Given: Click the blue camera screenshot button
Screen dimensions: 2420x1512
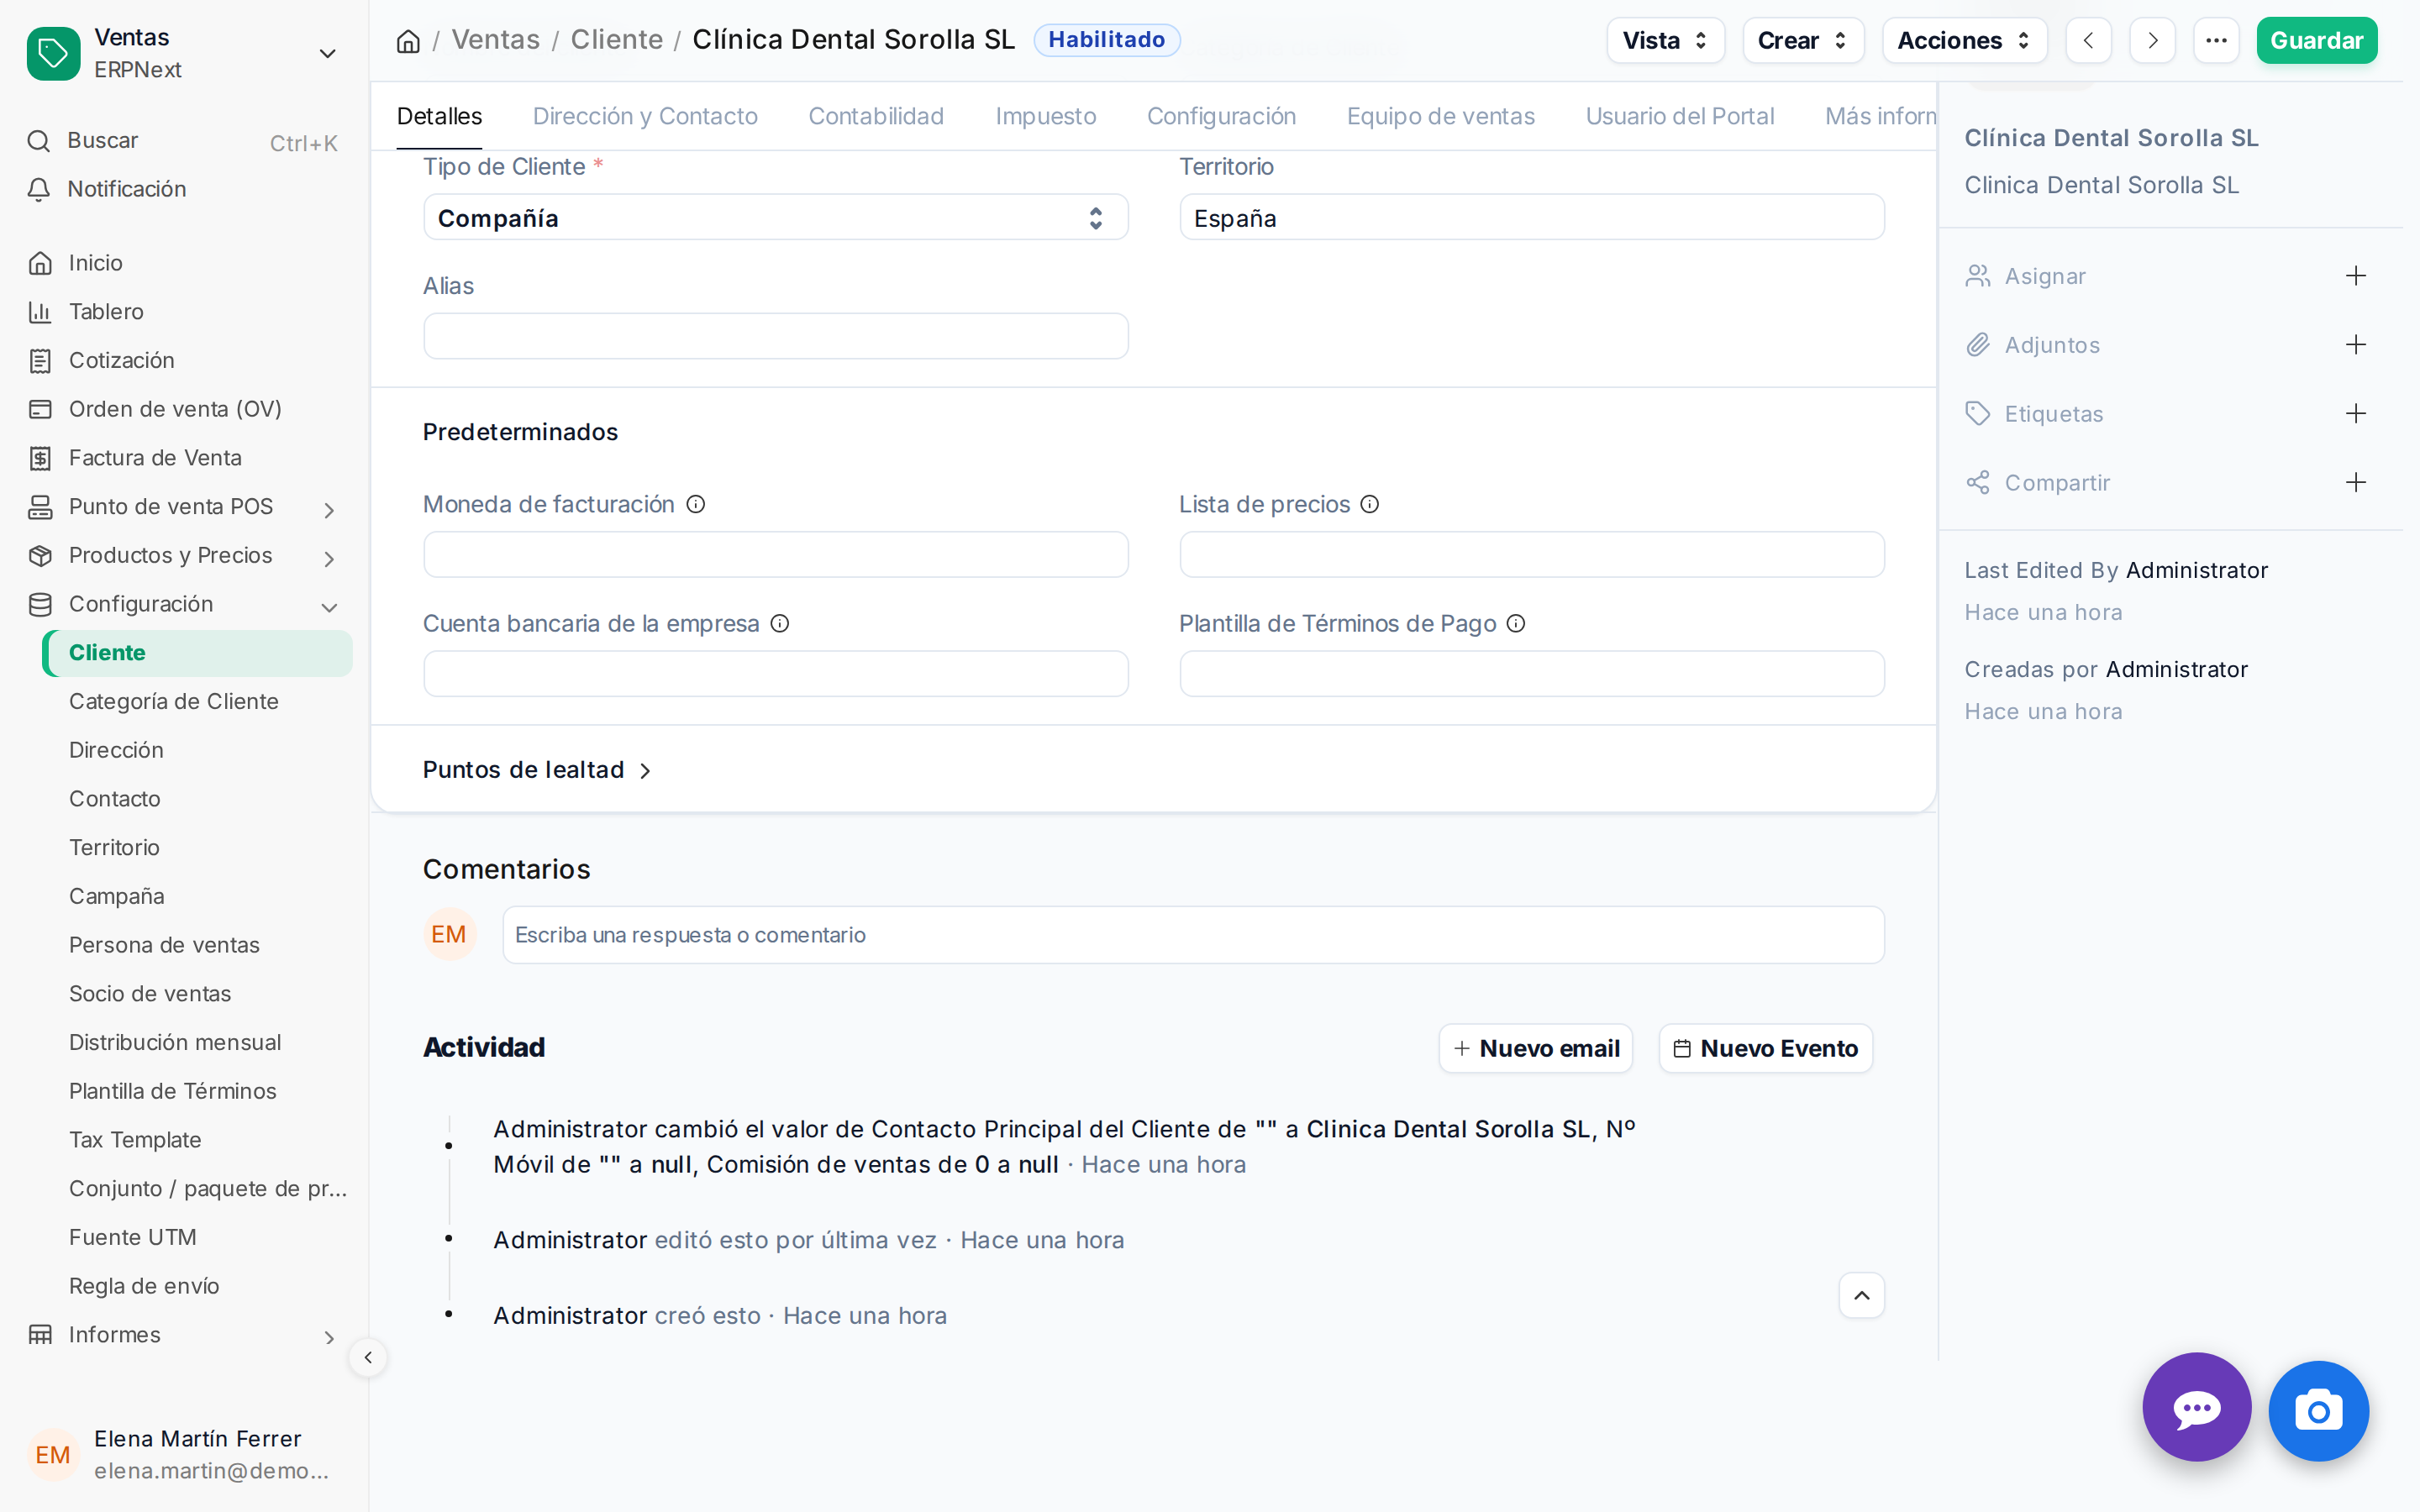Looking at the screenshot, I should point(2318,1411).
